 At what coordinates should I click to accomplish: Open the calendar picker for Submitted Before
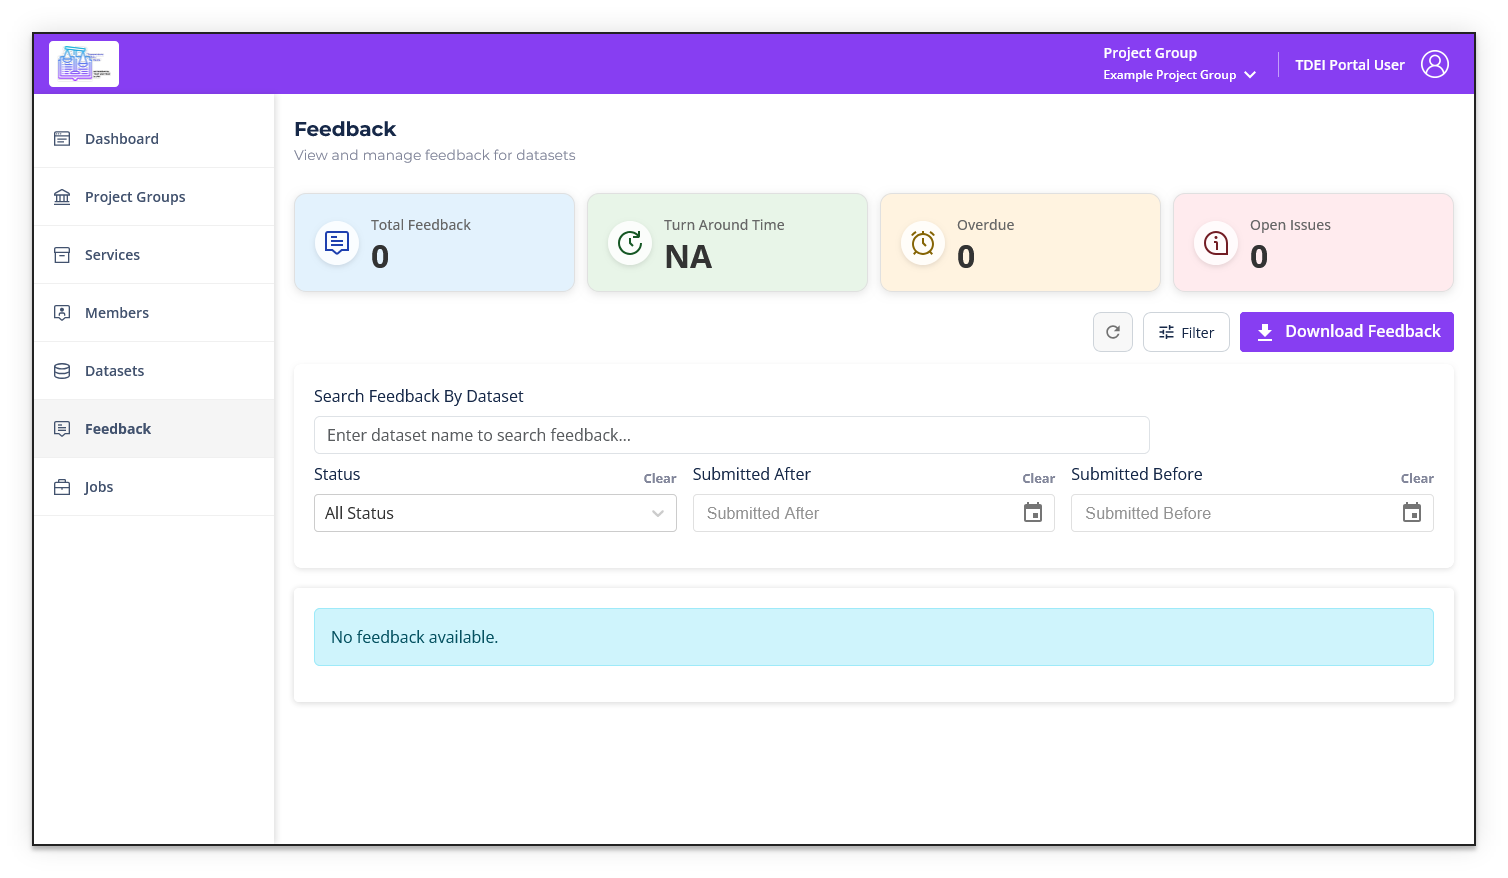pyautogui.click(x=1412, y=512)
